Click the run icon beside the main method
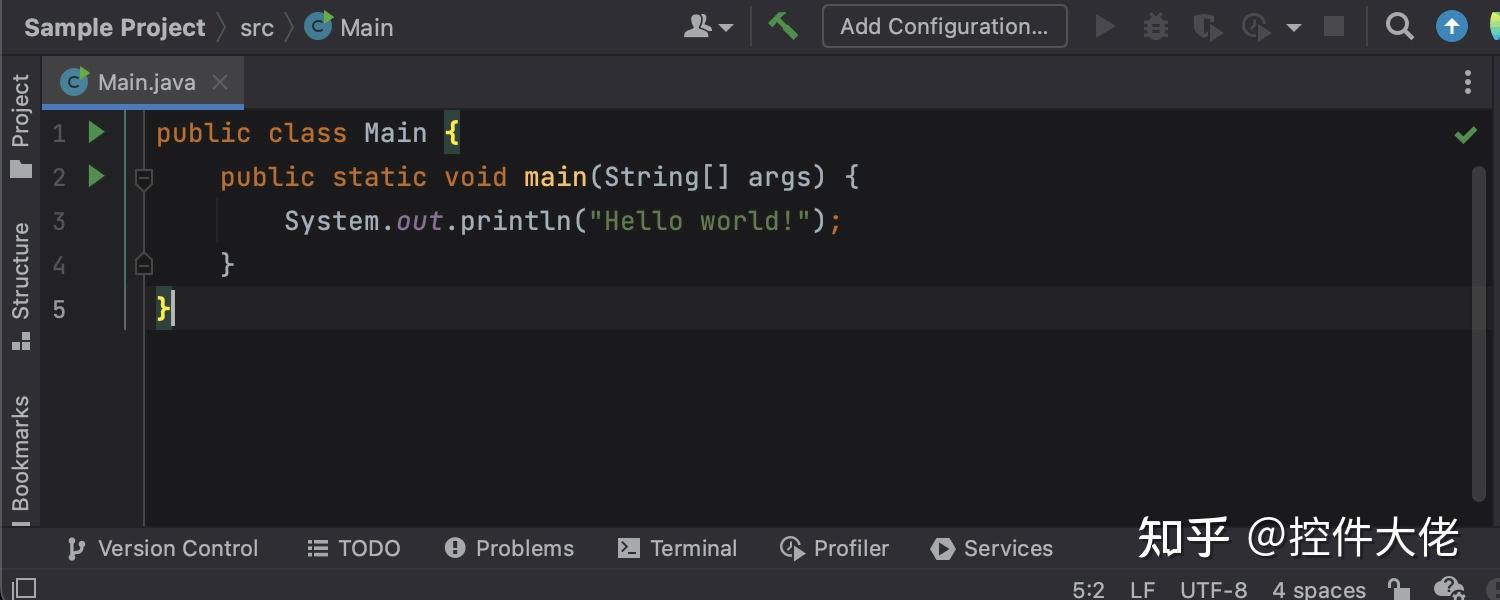The image size is (1500, 600). pyautogui.click(x=95, y=177)
